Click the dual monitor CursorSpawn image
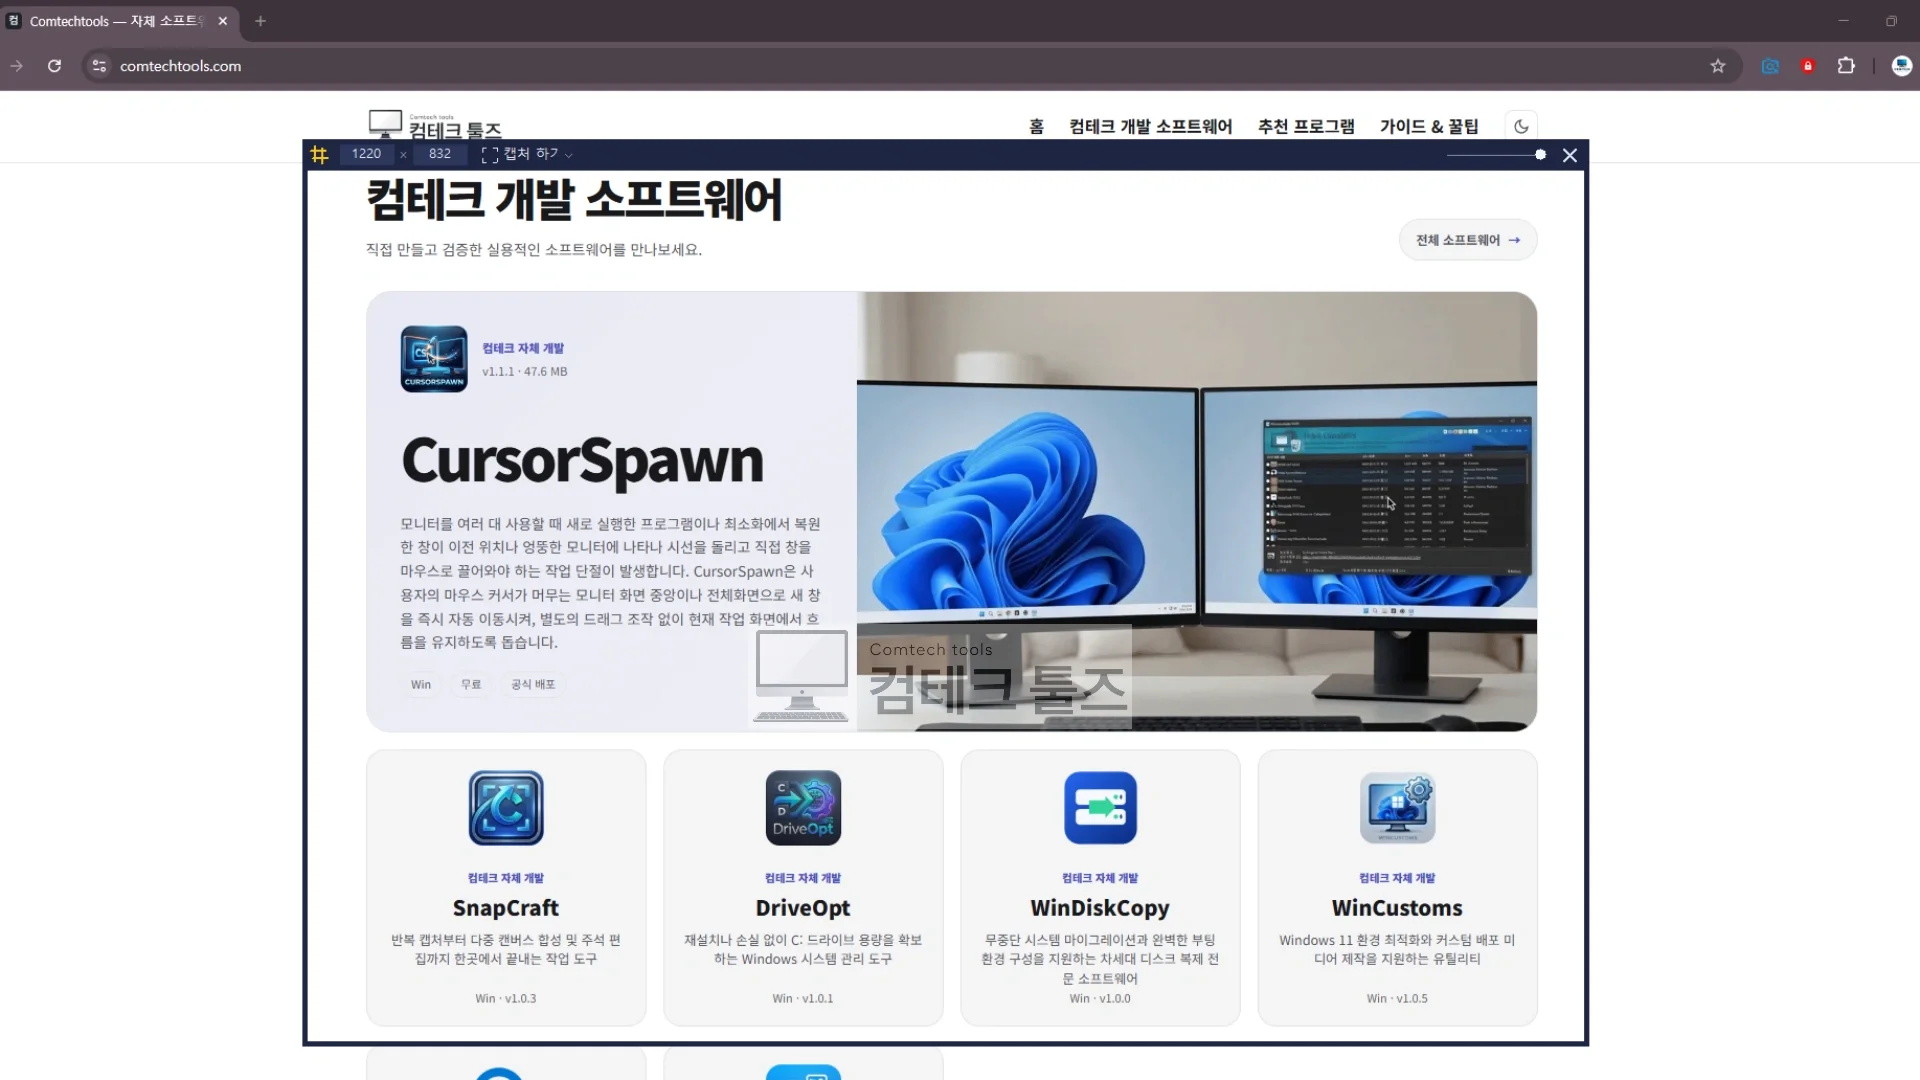1920x1080 pixels. (1197, 511)
